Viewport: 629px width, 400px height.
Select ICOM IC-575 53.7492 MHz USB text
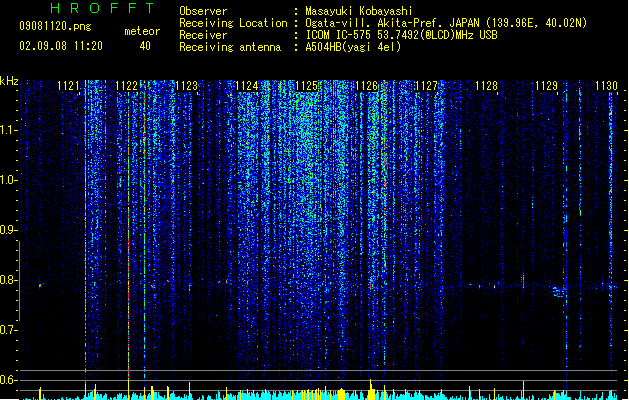pyautogui.click(x=401, y=35)
